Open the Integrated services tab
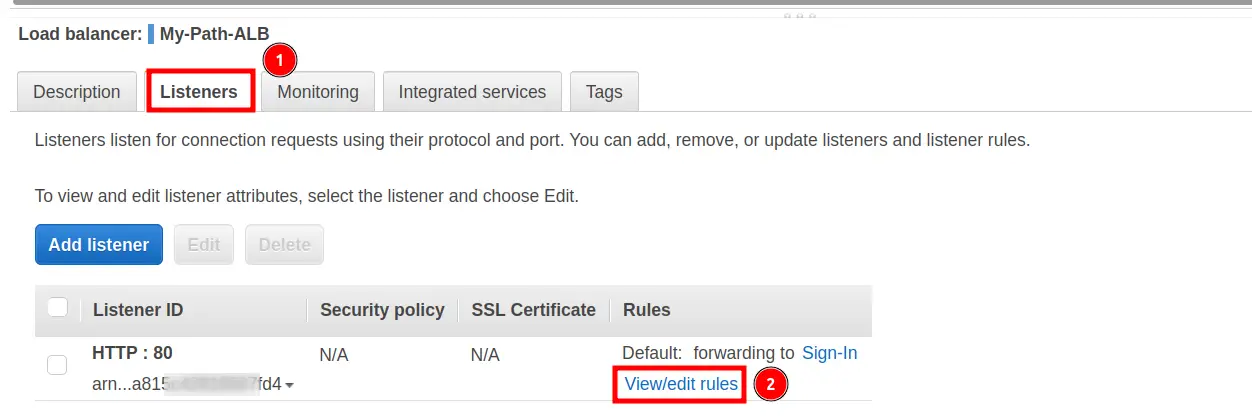 coord(472,92)
